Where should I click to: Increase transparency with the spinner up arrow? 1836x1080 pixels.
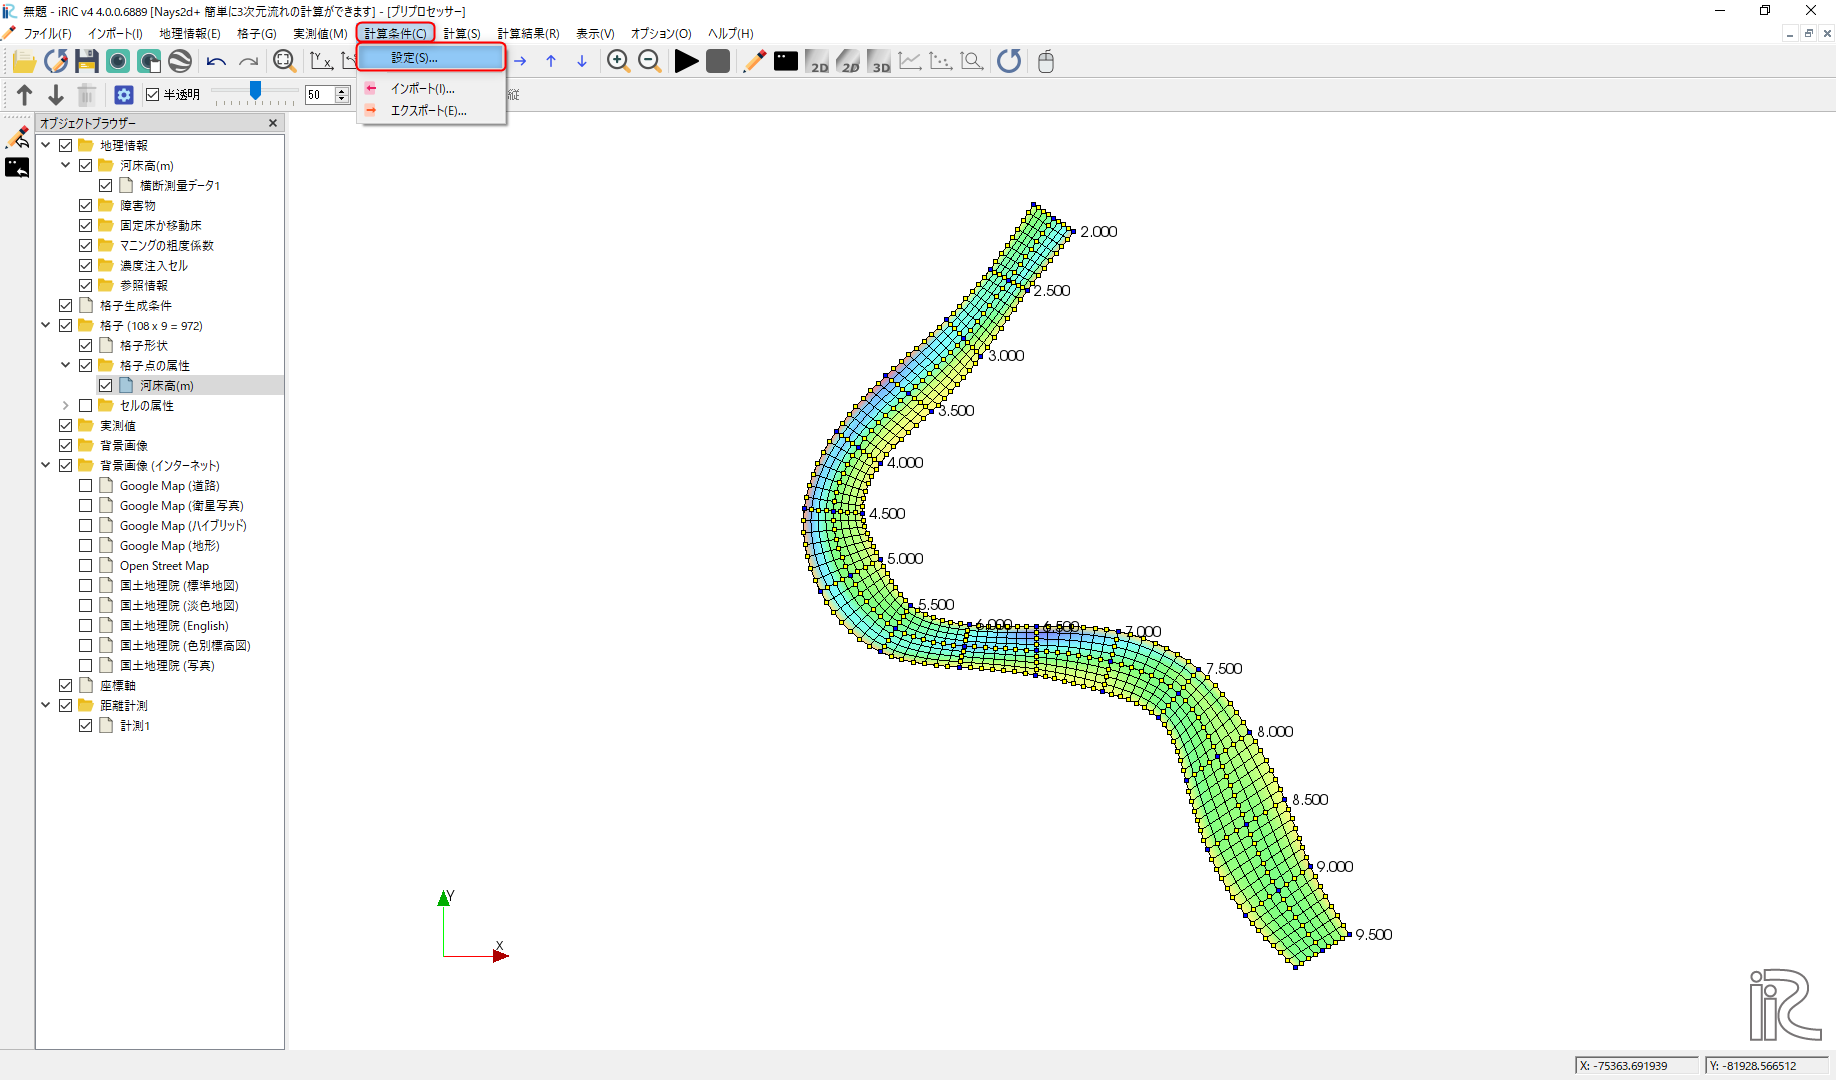pos(342,91)
